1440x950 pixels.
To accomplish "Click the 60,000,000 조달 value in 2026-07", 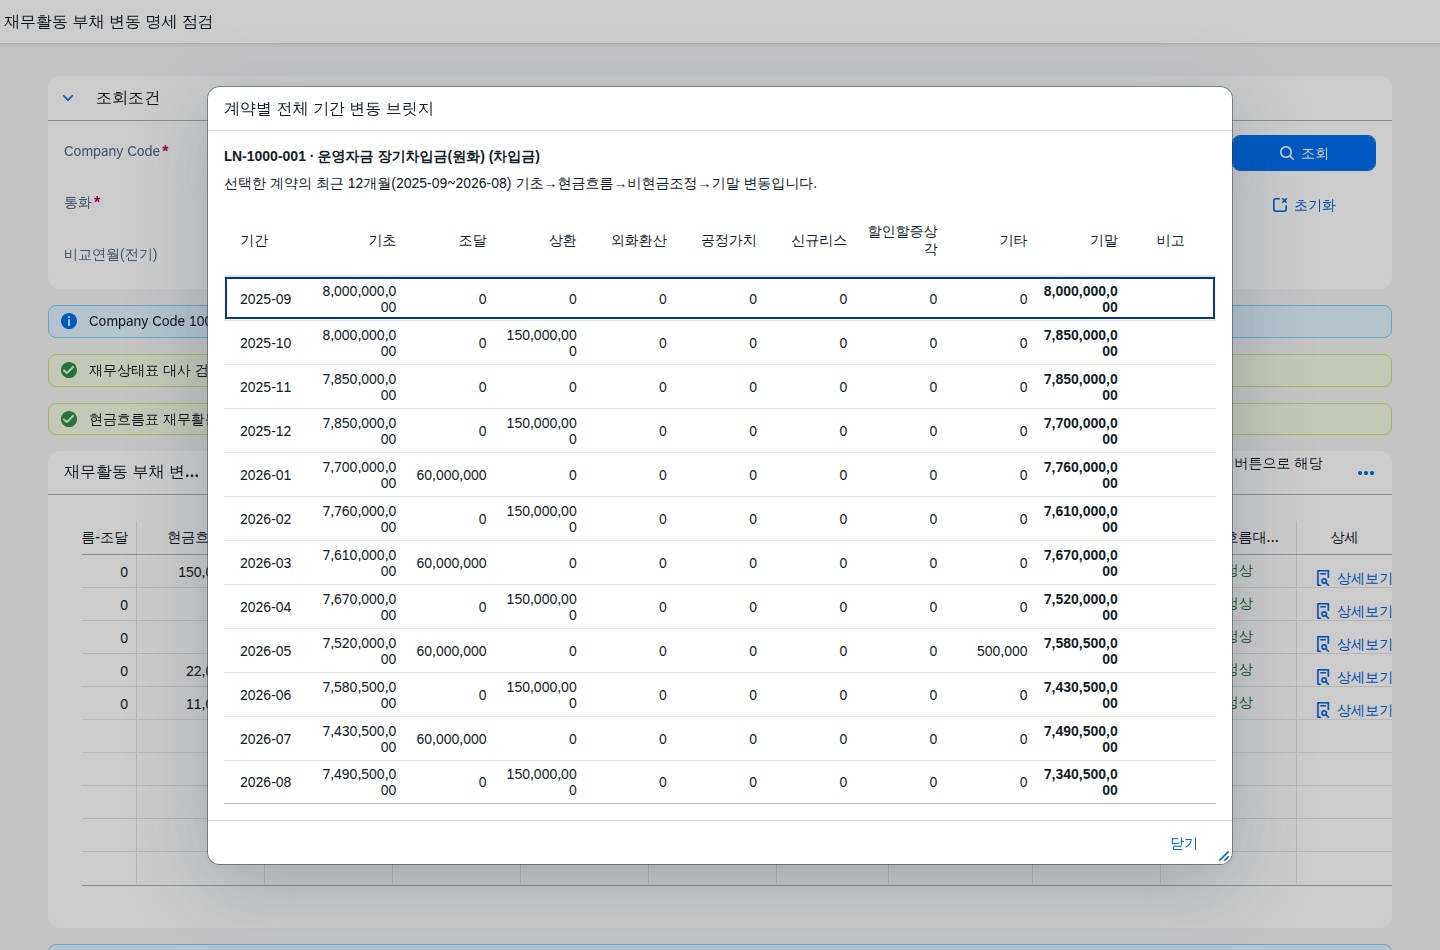I will click(x=451, y=739).
